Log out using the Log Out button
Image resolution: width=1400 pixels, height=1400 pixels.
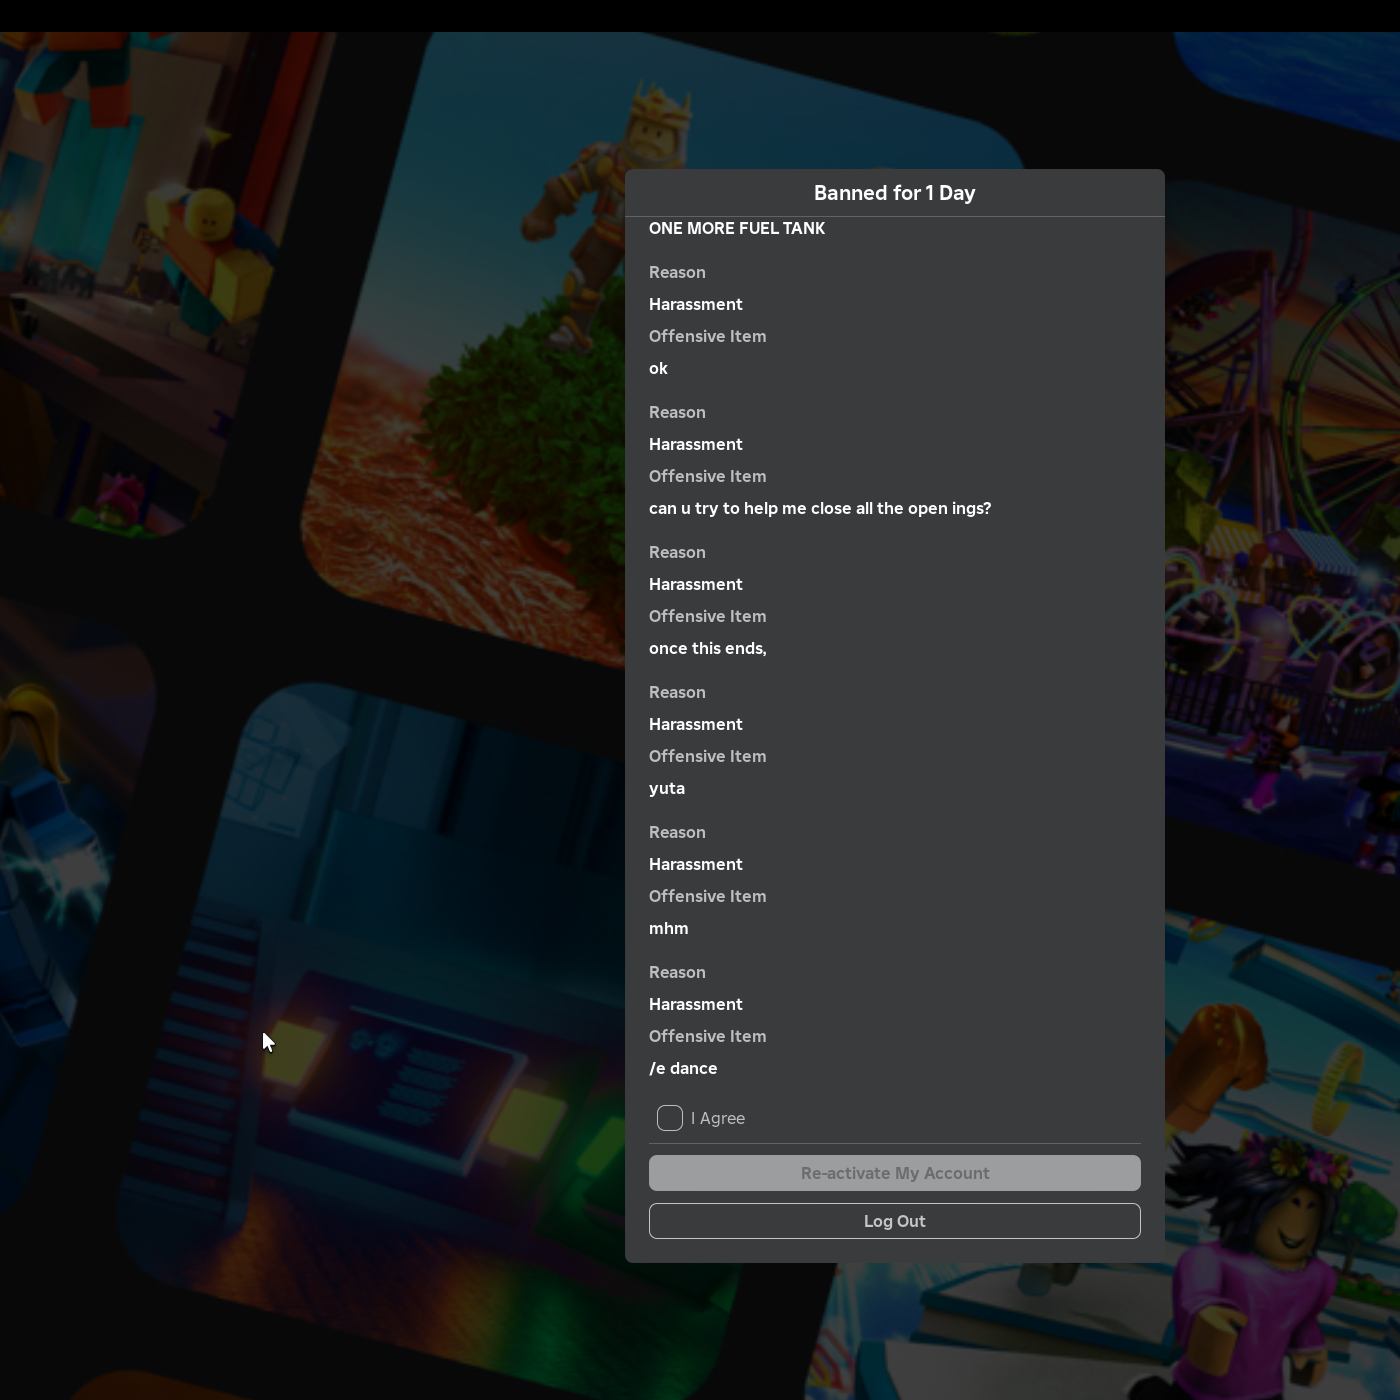(x=895, y=1221)
